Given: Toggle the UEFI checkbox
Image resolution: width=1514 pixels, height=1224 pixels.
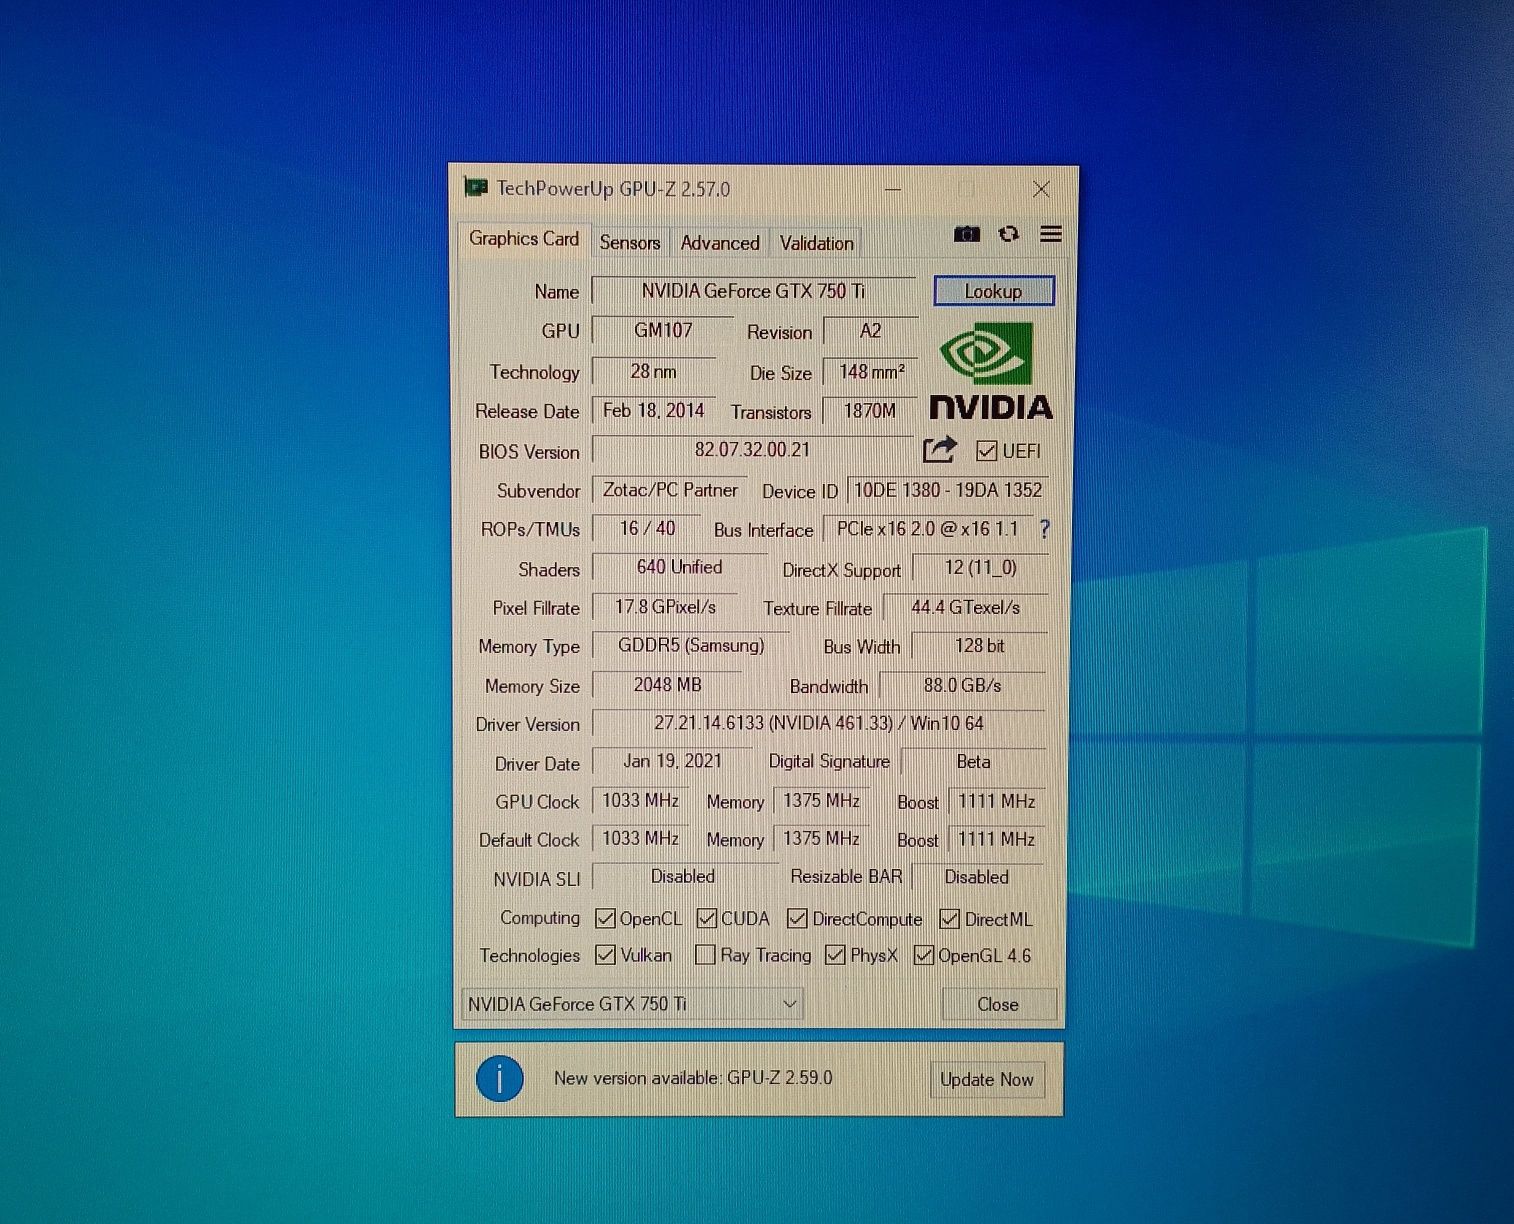Looking at the screenshot, I should [x=986, y=451].
